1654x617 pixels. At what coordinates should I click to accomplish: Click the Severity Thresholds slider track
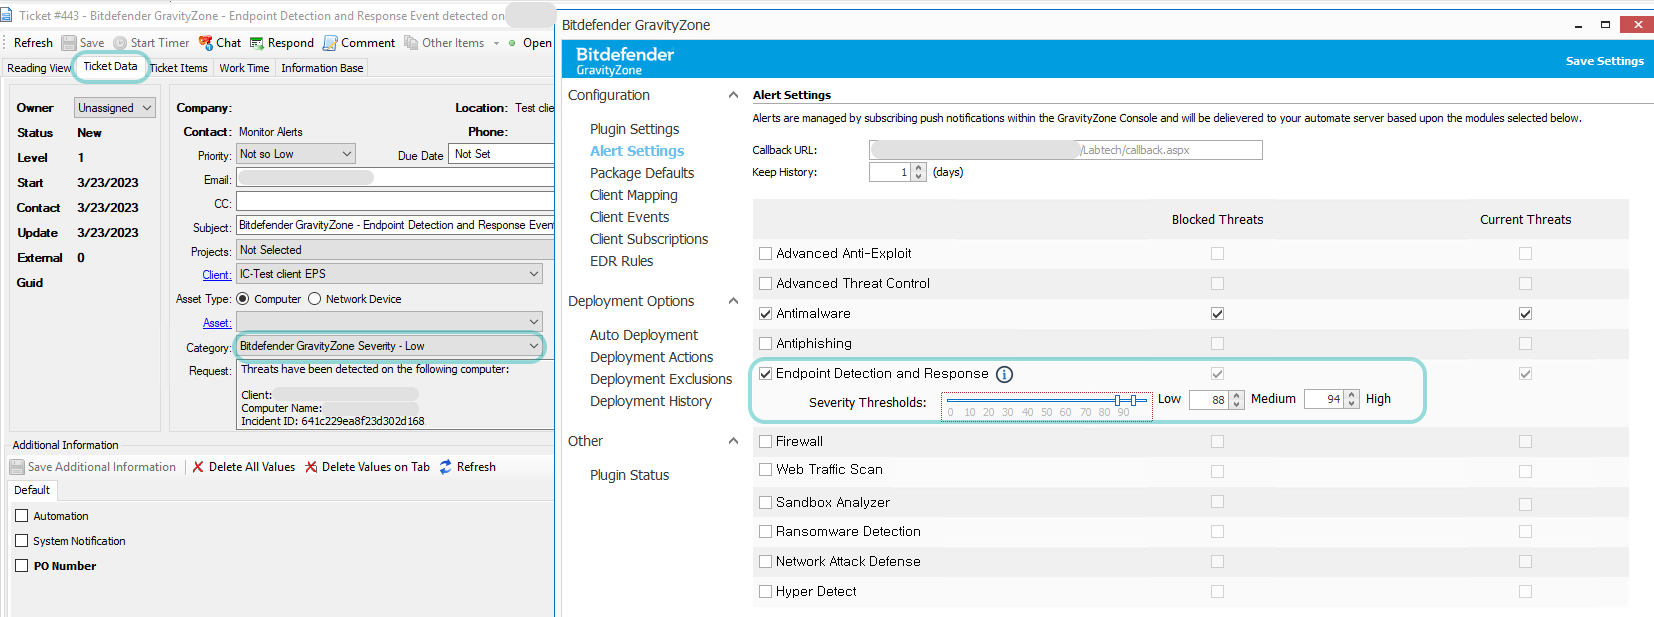(1046, 401)
